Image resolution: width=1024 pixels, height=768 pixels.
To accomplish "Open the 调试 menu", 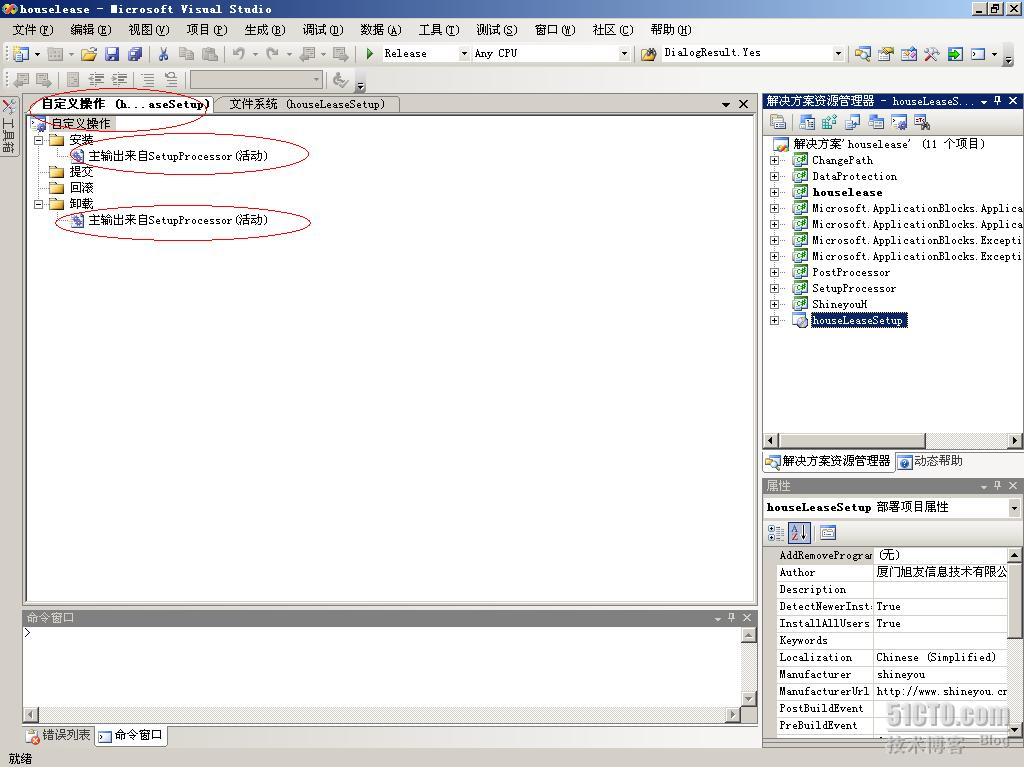I will click(x=323, y=30).
